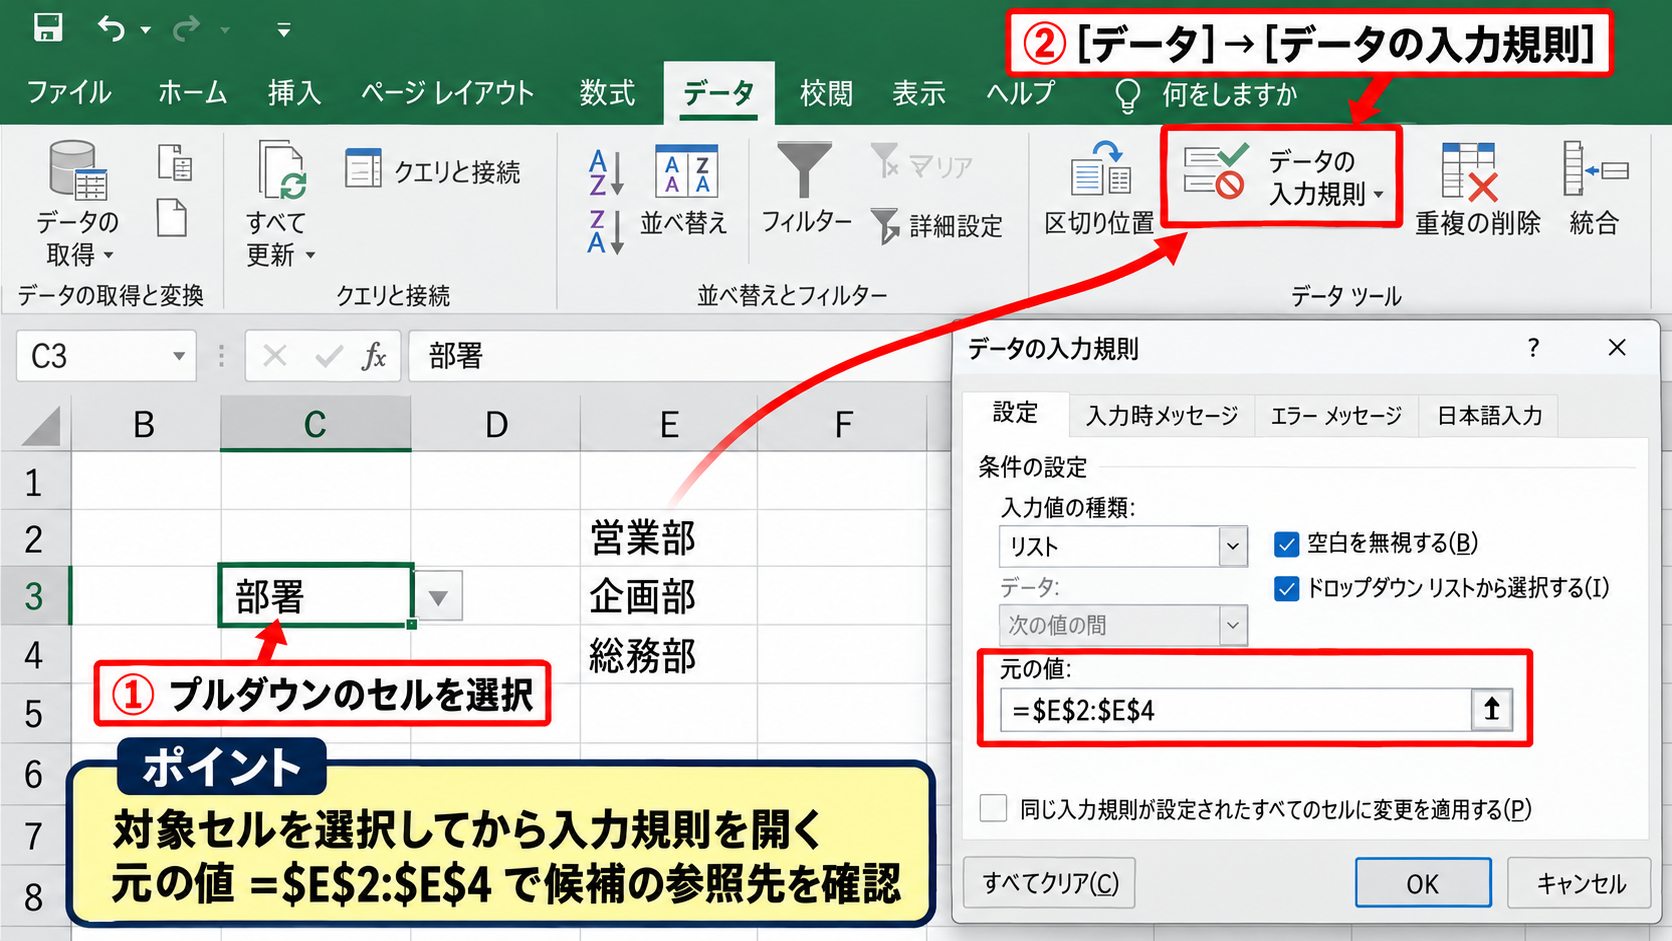Viewport: 1672px width, 941px height.
Task: Switch to エラー メッセージ dialog tab
Action: pyautogui.click(x=1336, y=415)
